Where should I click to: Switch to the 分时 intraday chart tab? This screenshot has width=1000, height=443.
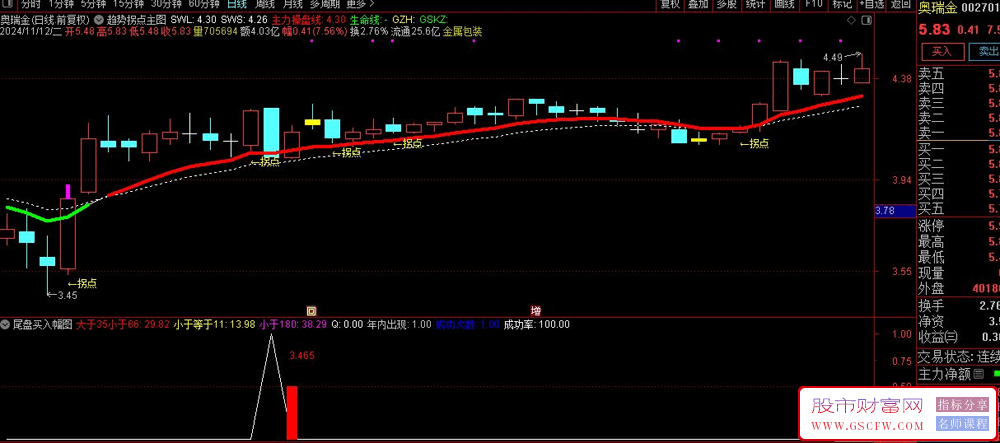[x=31, y=4]
